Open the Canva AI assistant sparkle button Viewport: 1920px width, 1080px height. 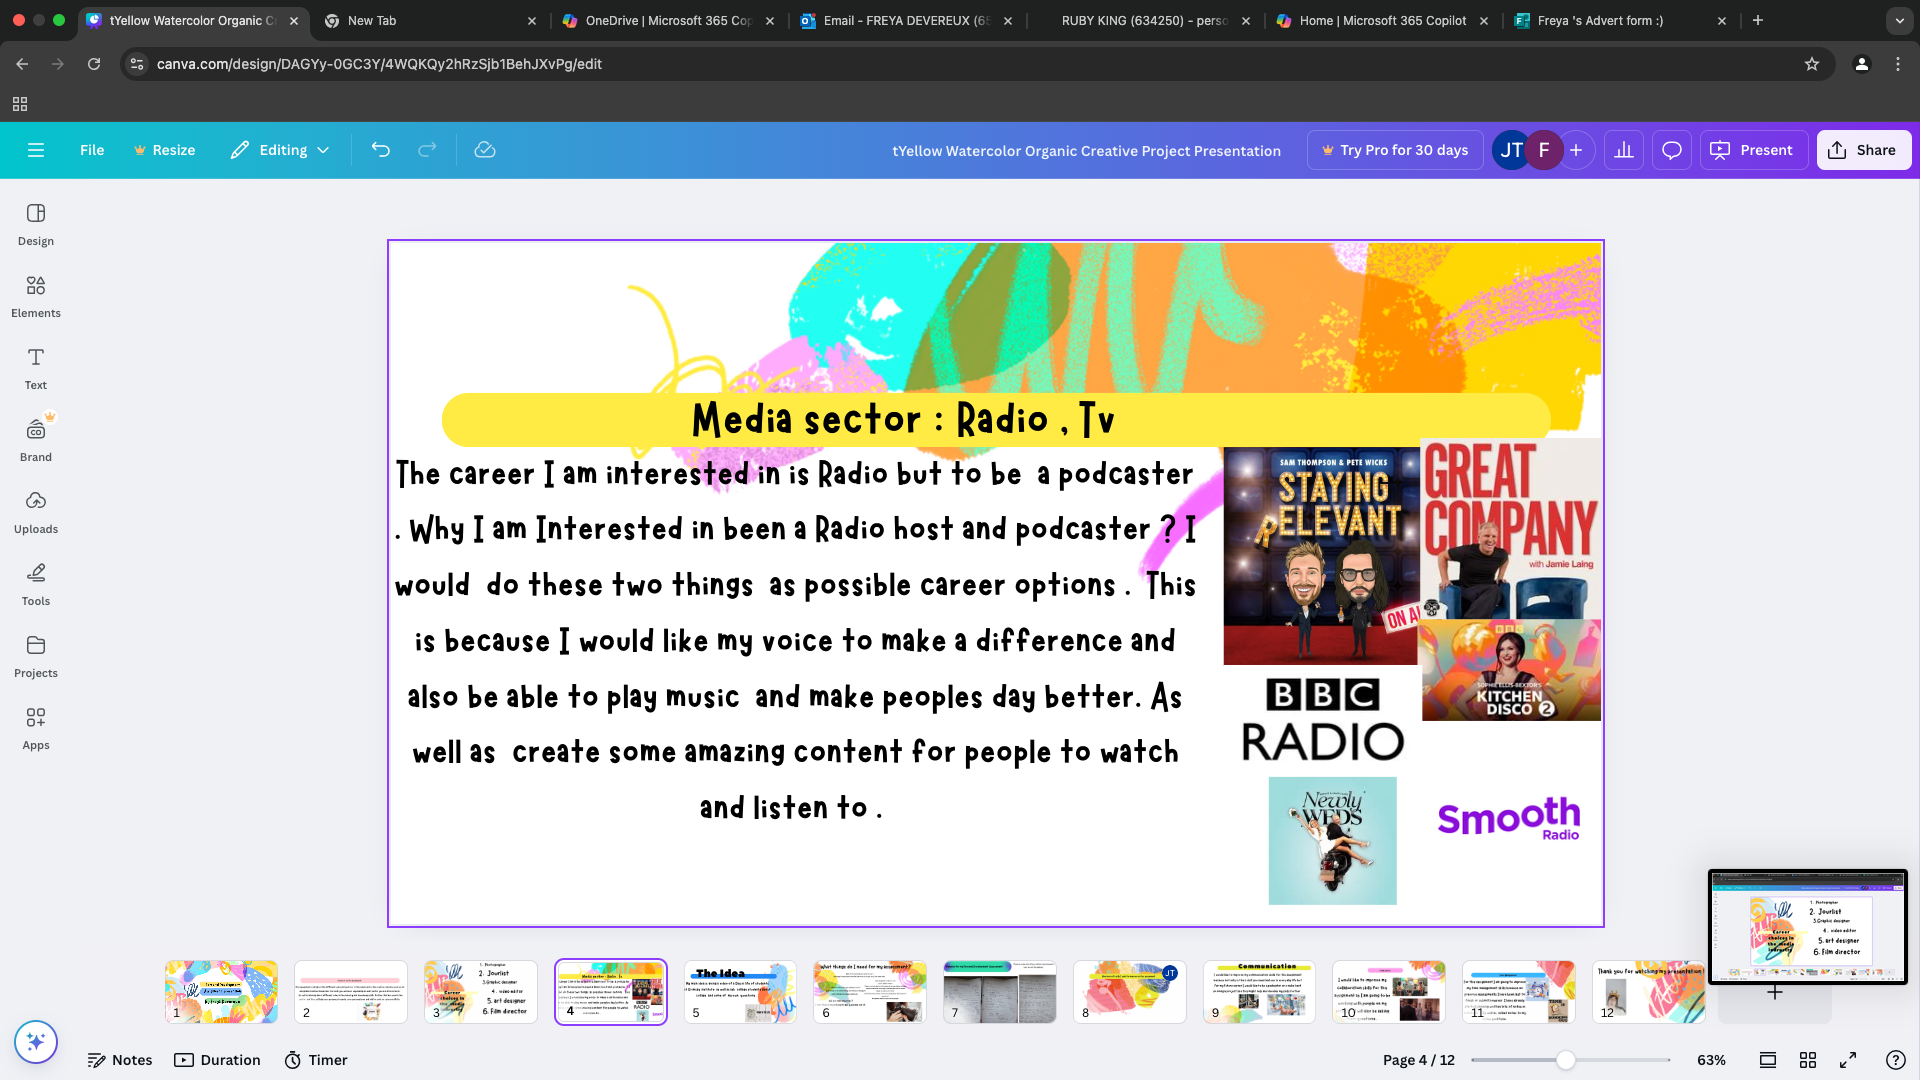point(36,1042)
